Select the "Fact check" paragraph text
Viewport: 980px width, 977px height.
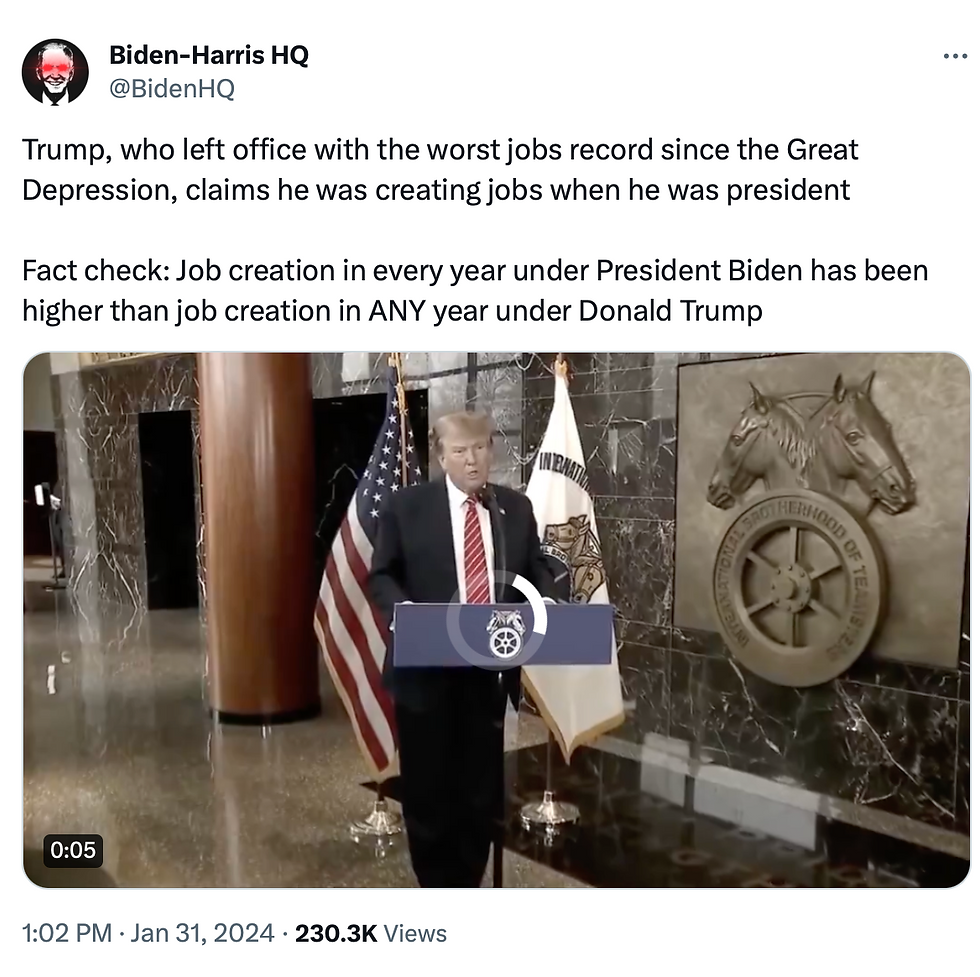475,291
